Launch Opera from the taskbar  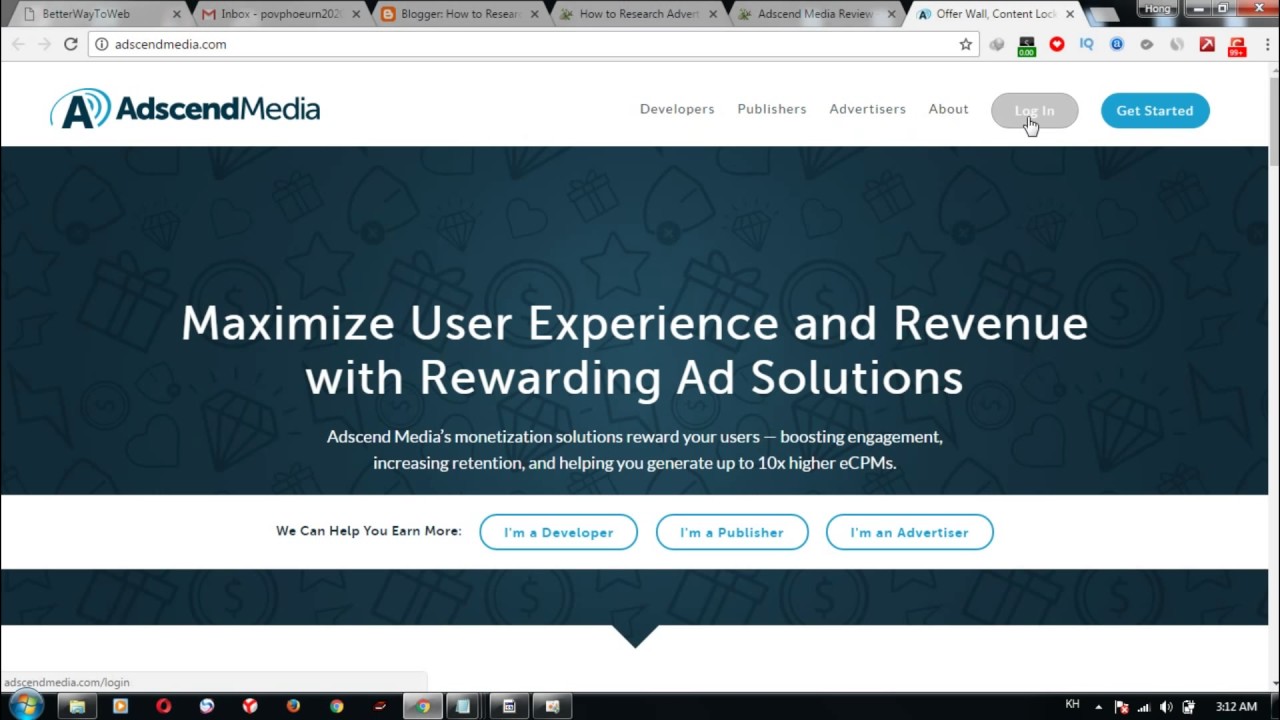click(163, 706)
